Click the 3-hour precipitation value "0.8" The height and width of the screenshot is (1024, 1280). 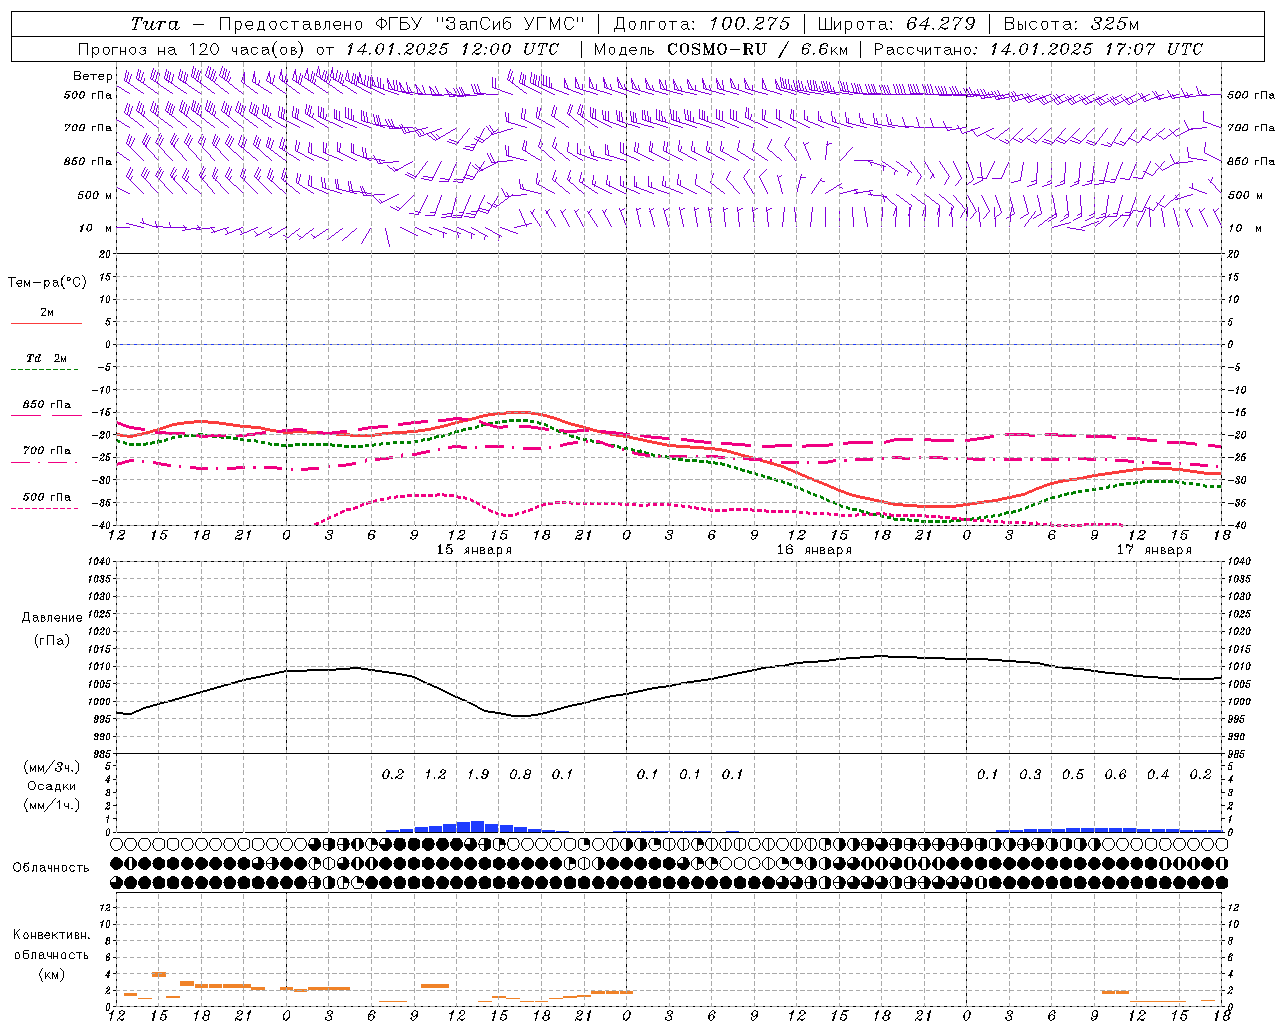tap(520, 774)
